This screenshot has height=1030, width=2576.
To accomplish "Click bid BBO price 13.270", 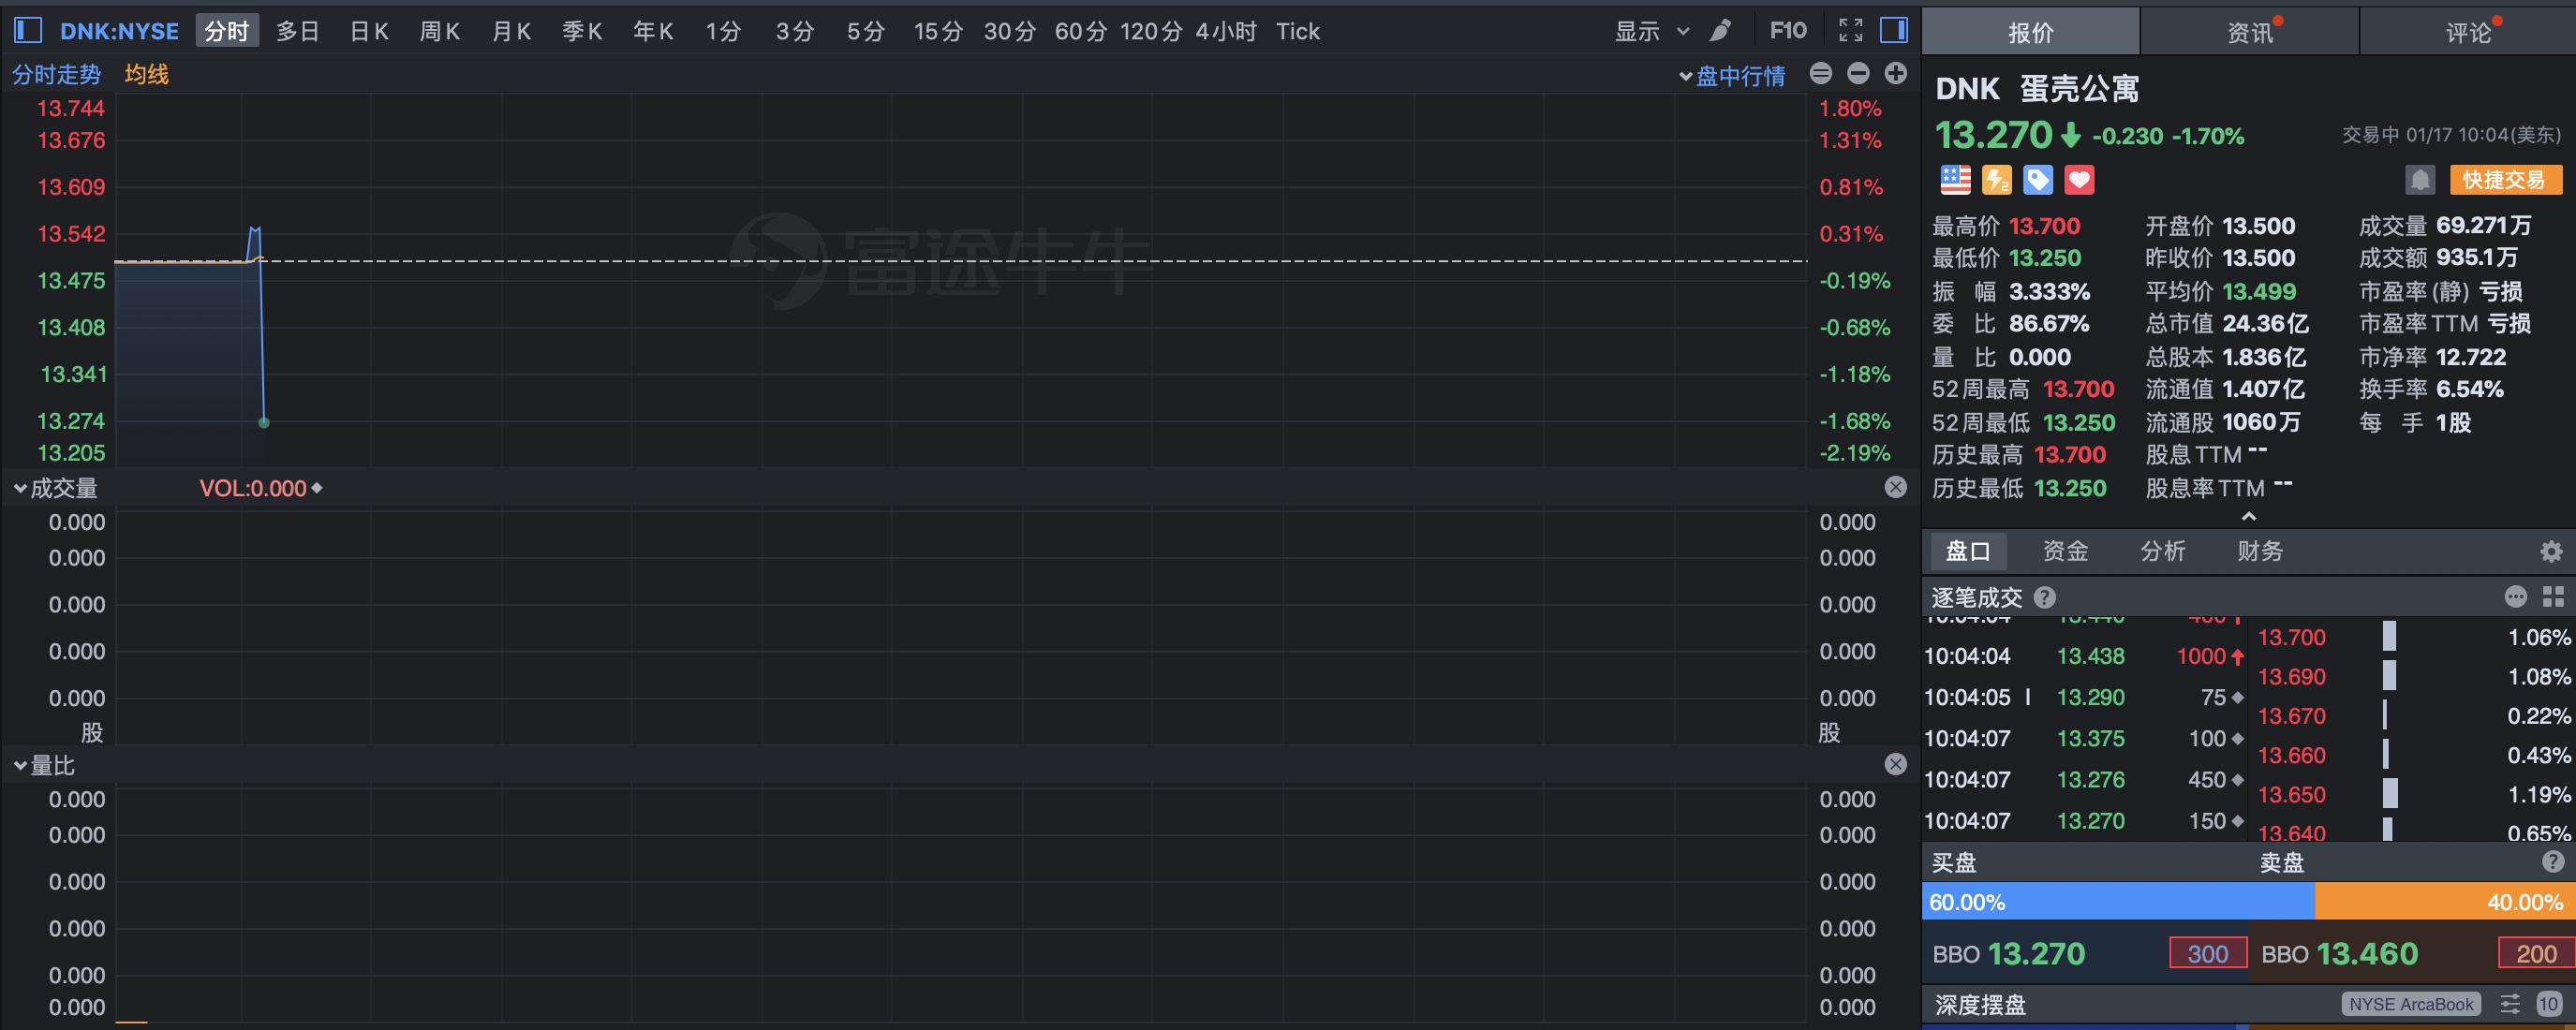I will click(x=2036, y=954).
